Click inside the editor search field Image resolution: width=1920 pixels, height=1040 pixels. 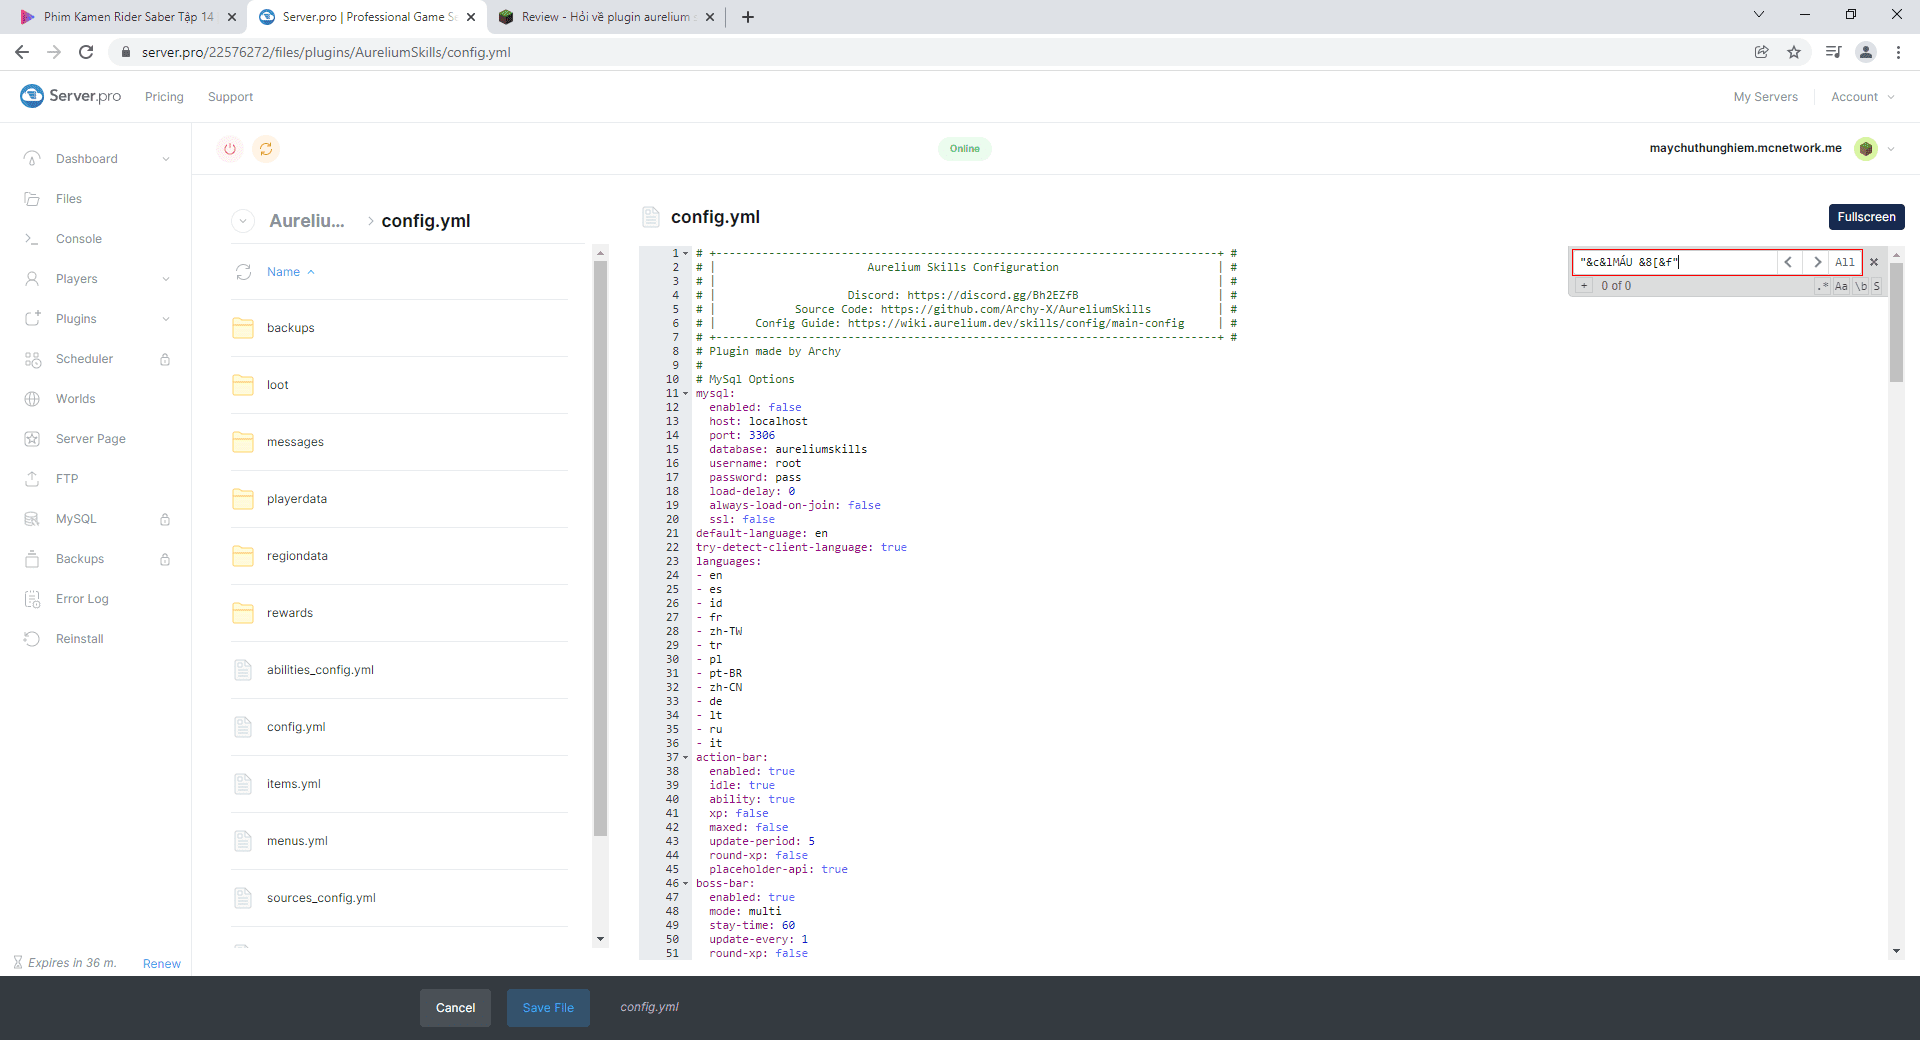[1674, 262]
